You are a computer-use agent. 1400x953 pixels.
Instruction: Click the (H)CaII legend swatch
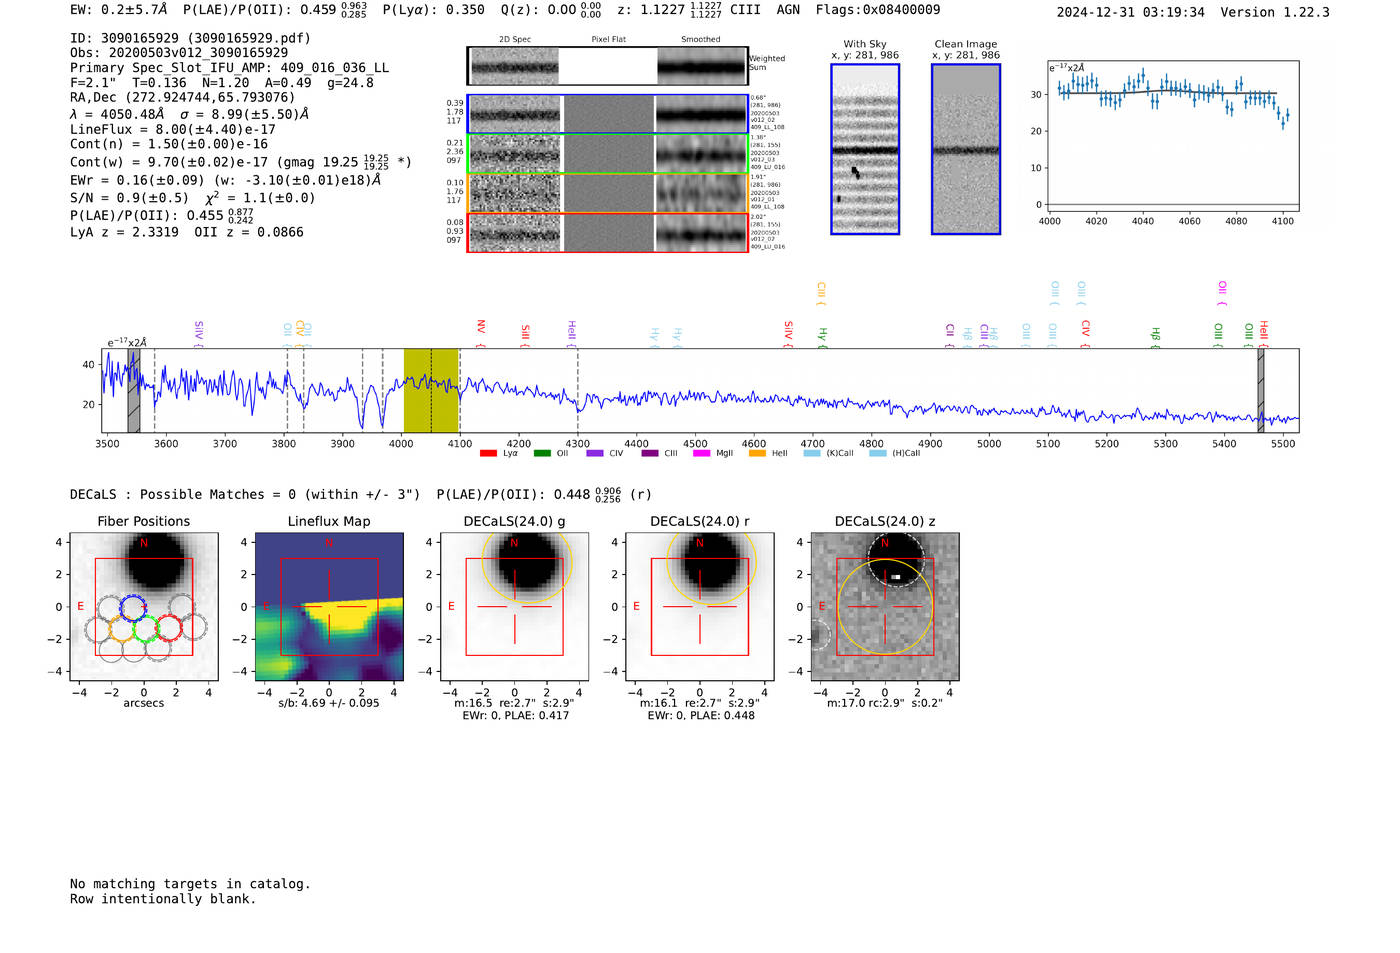click(878, 454)
